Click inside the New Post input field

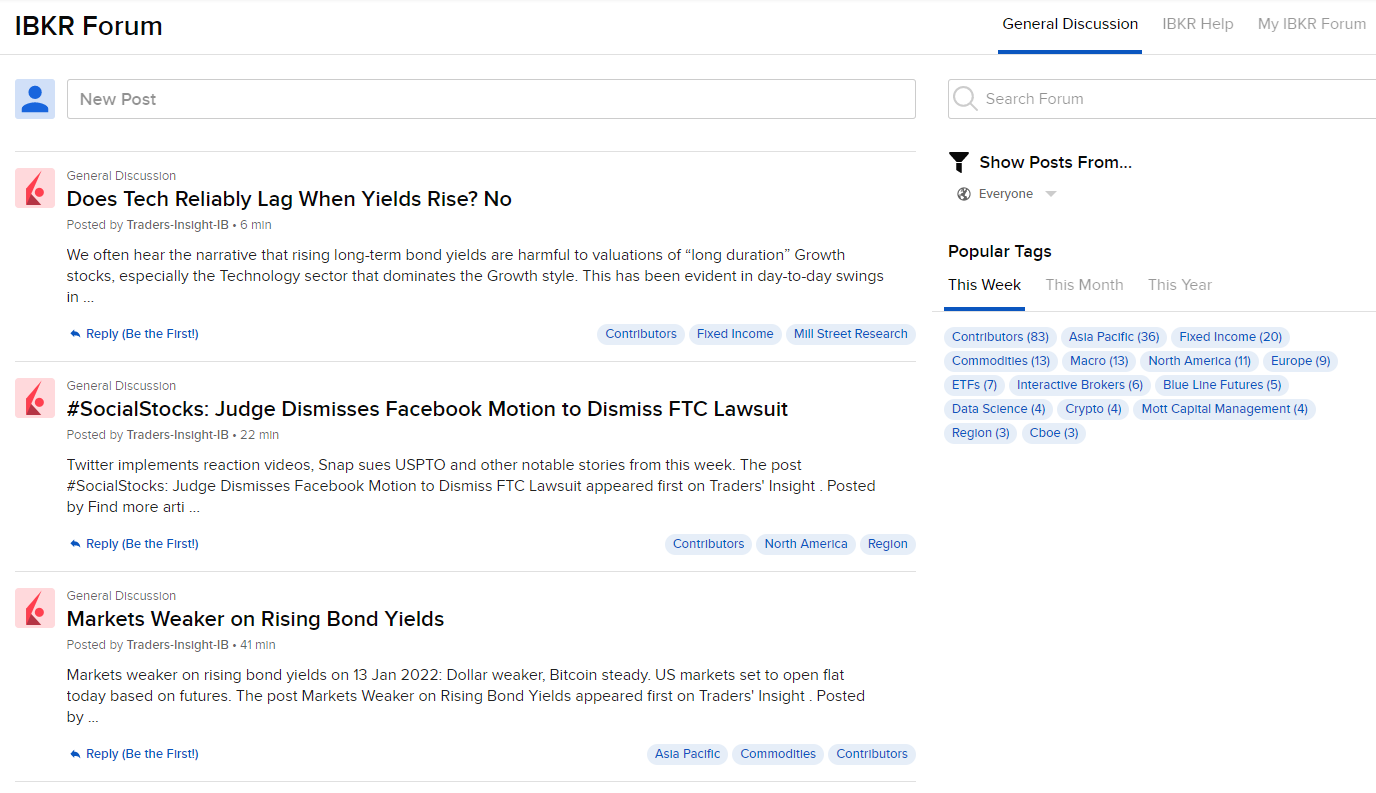point(490,98)
